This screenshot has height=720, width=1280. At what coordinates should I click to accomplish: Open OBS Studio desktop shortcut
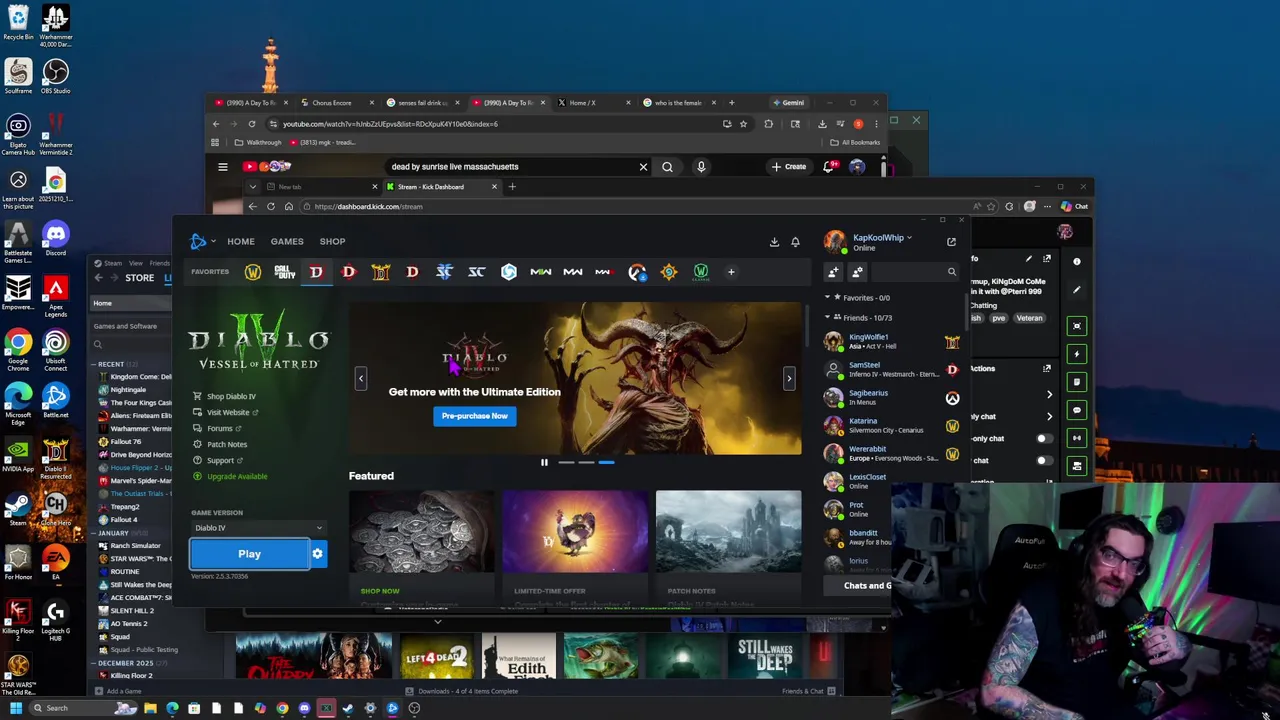pos(55,78)
